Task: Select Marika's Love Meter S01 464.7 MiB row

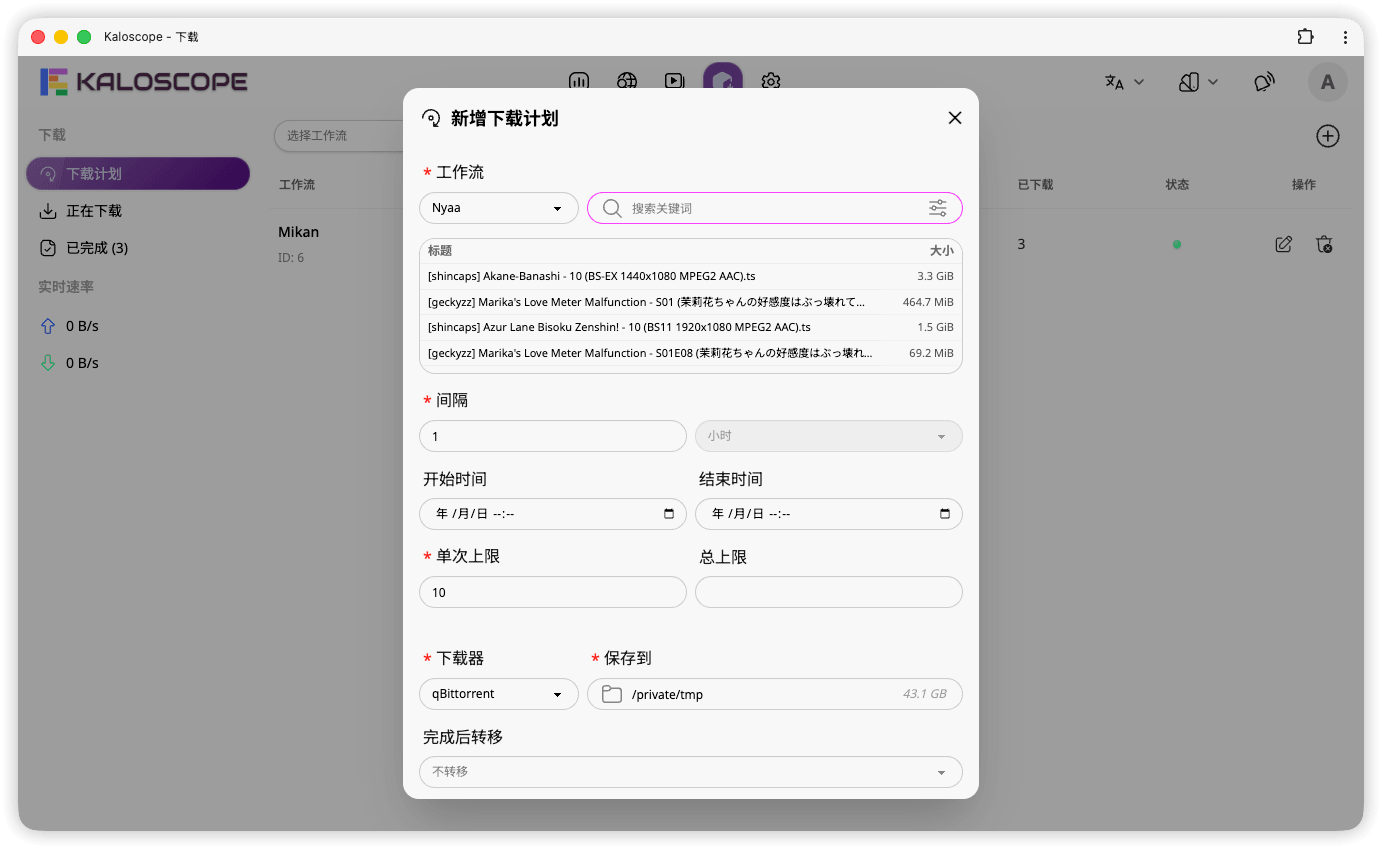Action: pyautogui.click(x=690, y=301)
